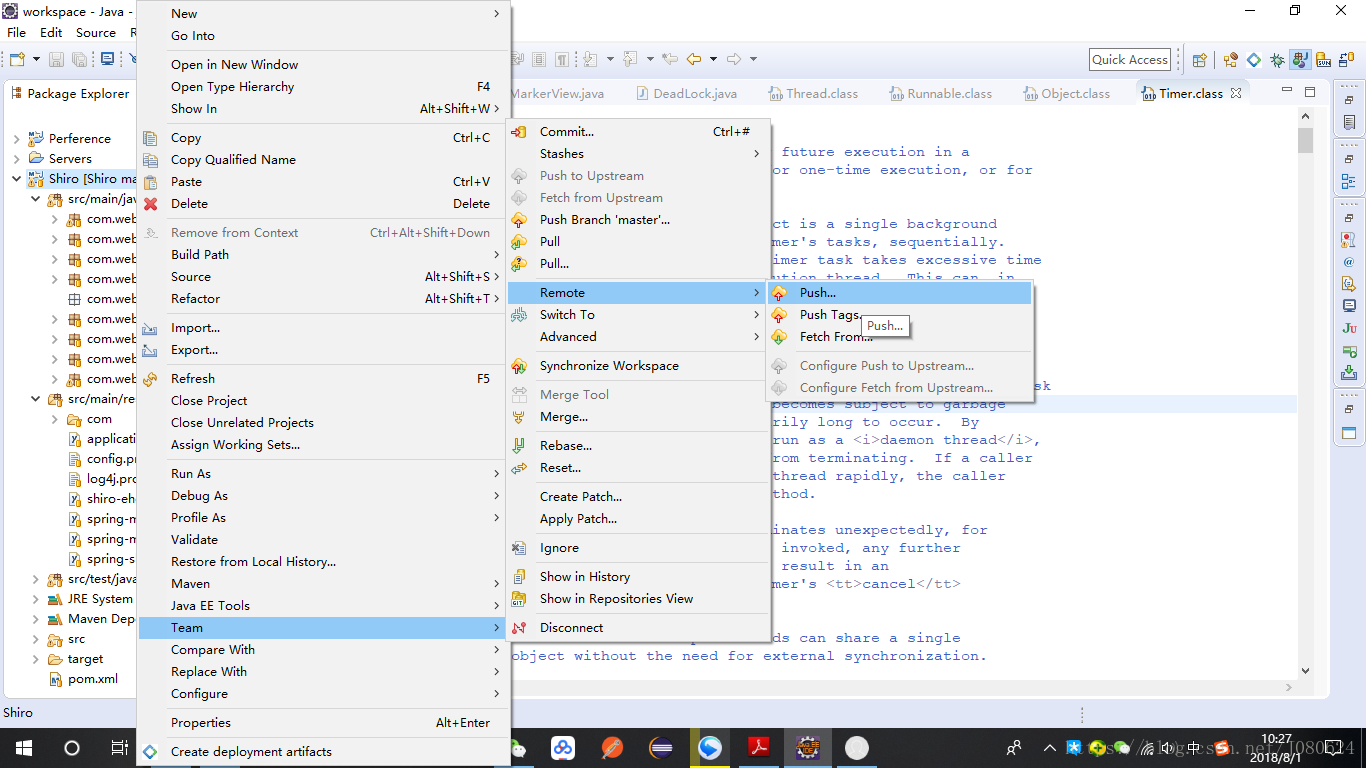Click the yellow Back navigation arrow
1366x768 pixels.
(x=694, y=60)
